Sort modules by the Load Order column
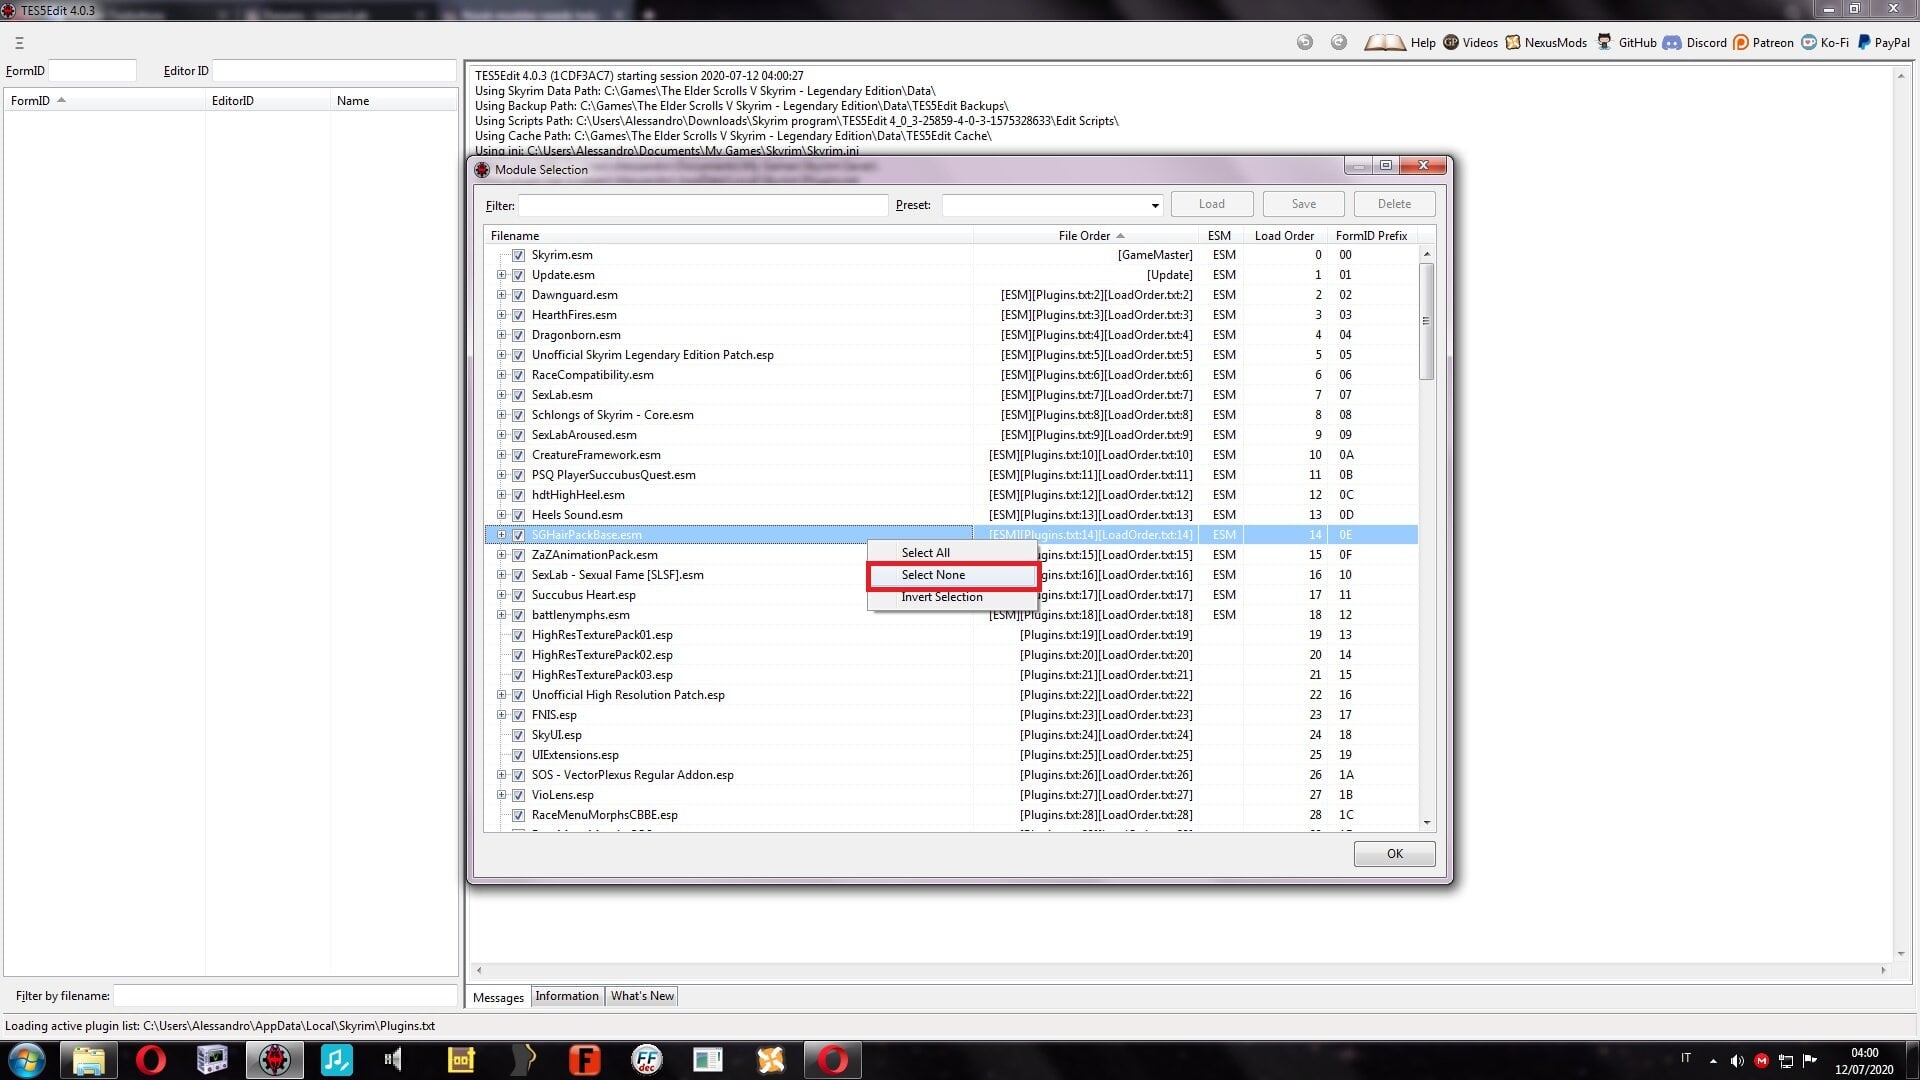1920x1080 pixels. pos(1284,236)
